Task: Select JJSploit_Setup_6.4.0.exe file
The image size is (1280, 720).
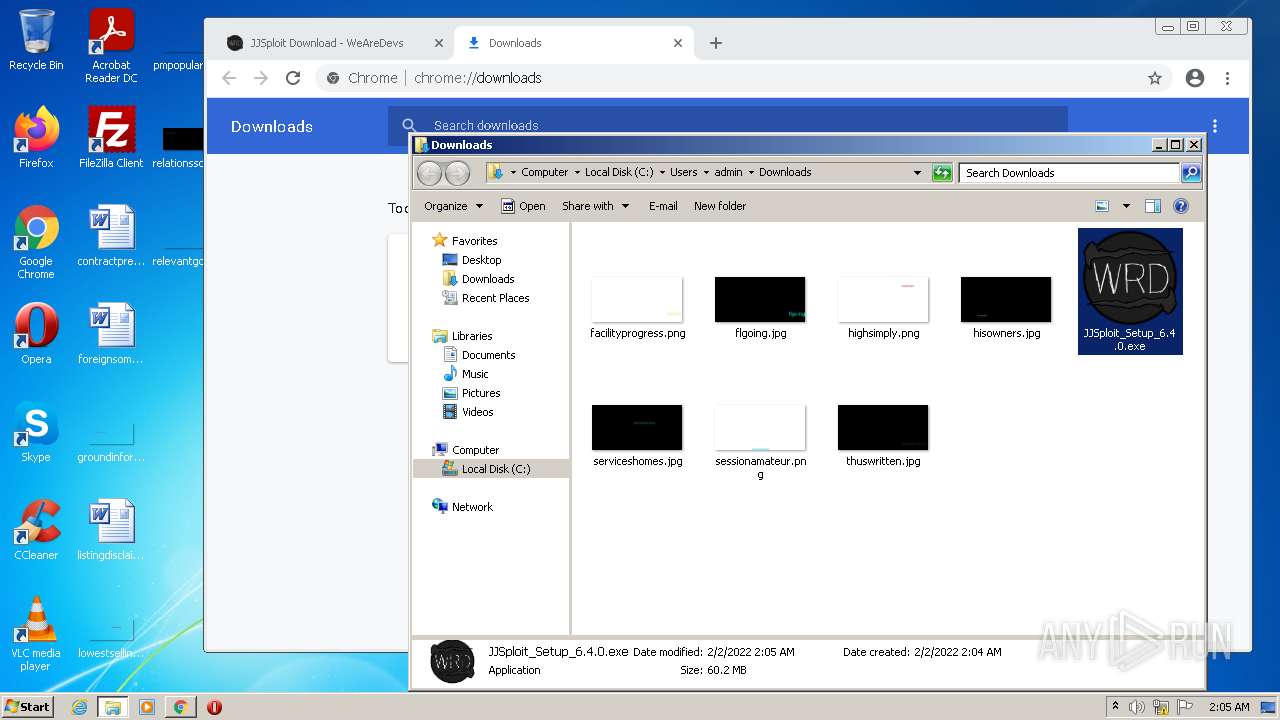Action: point(1130,291)
